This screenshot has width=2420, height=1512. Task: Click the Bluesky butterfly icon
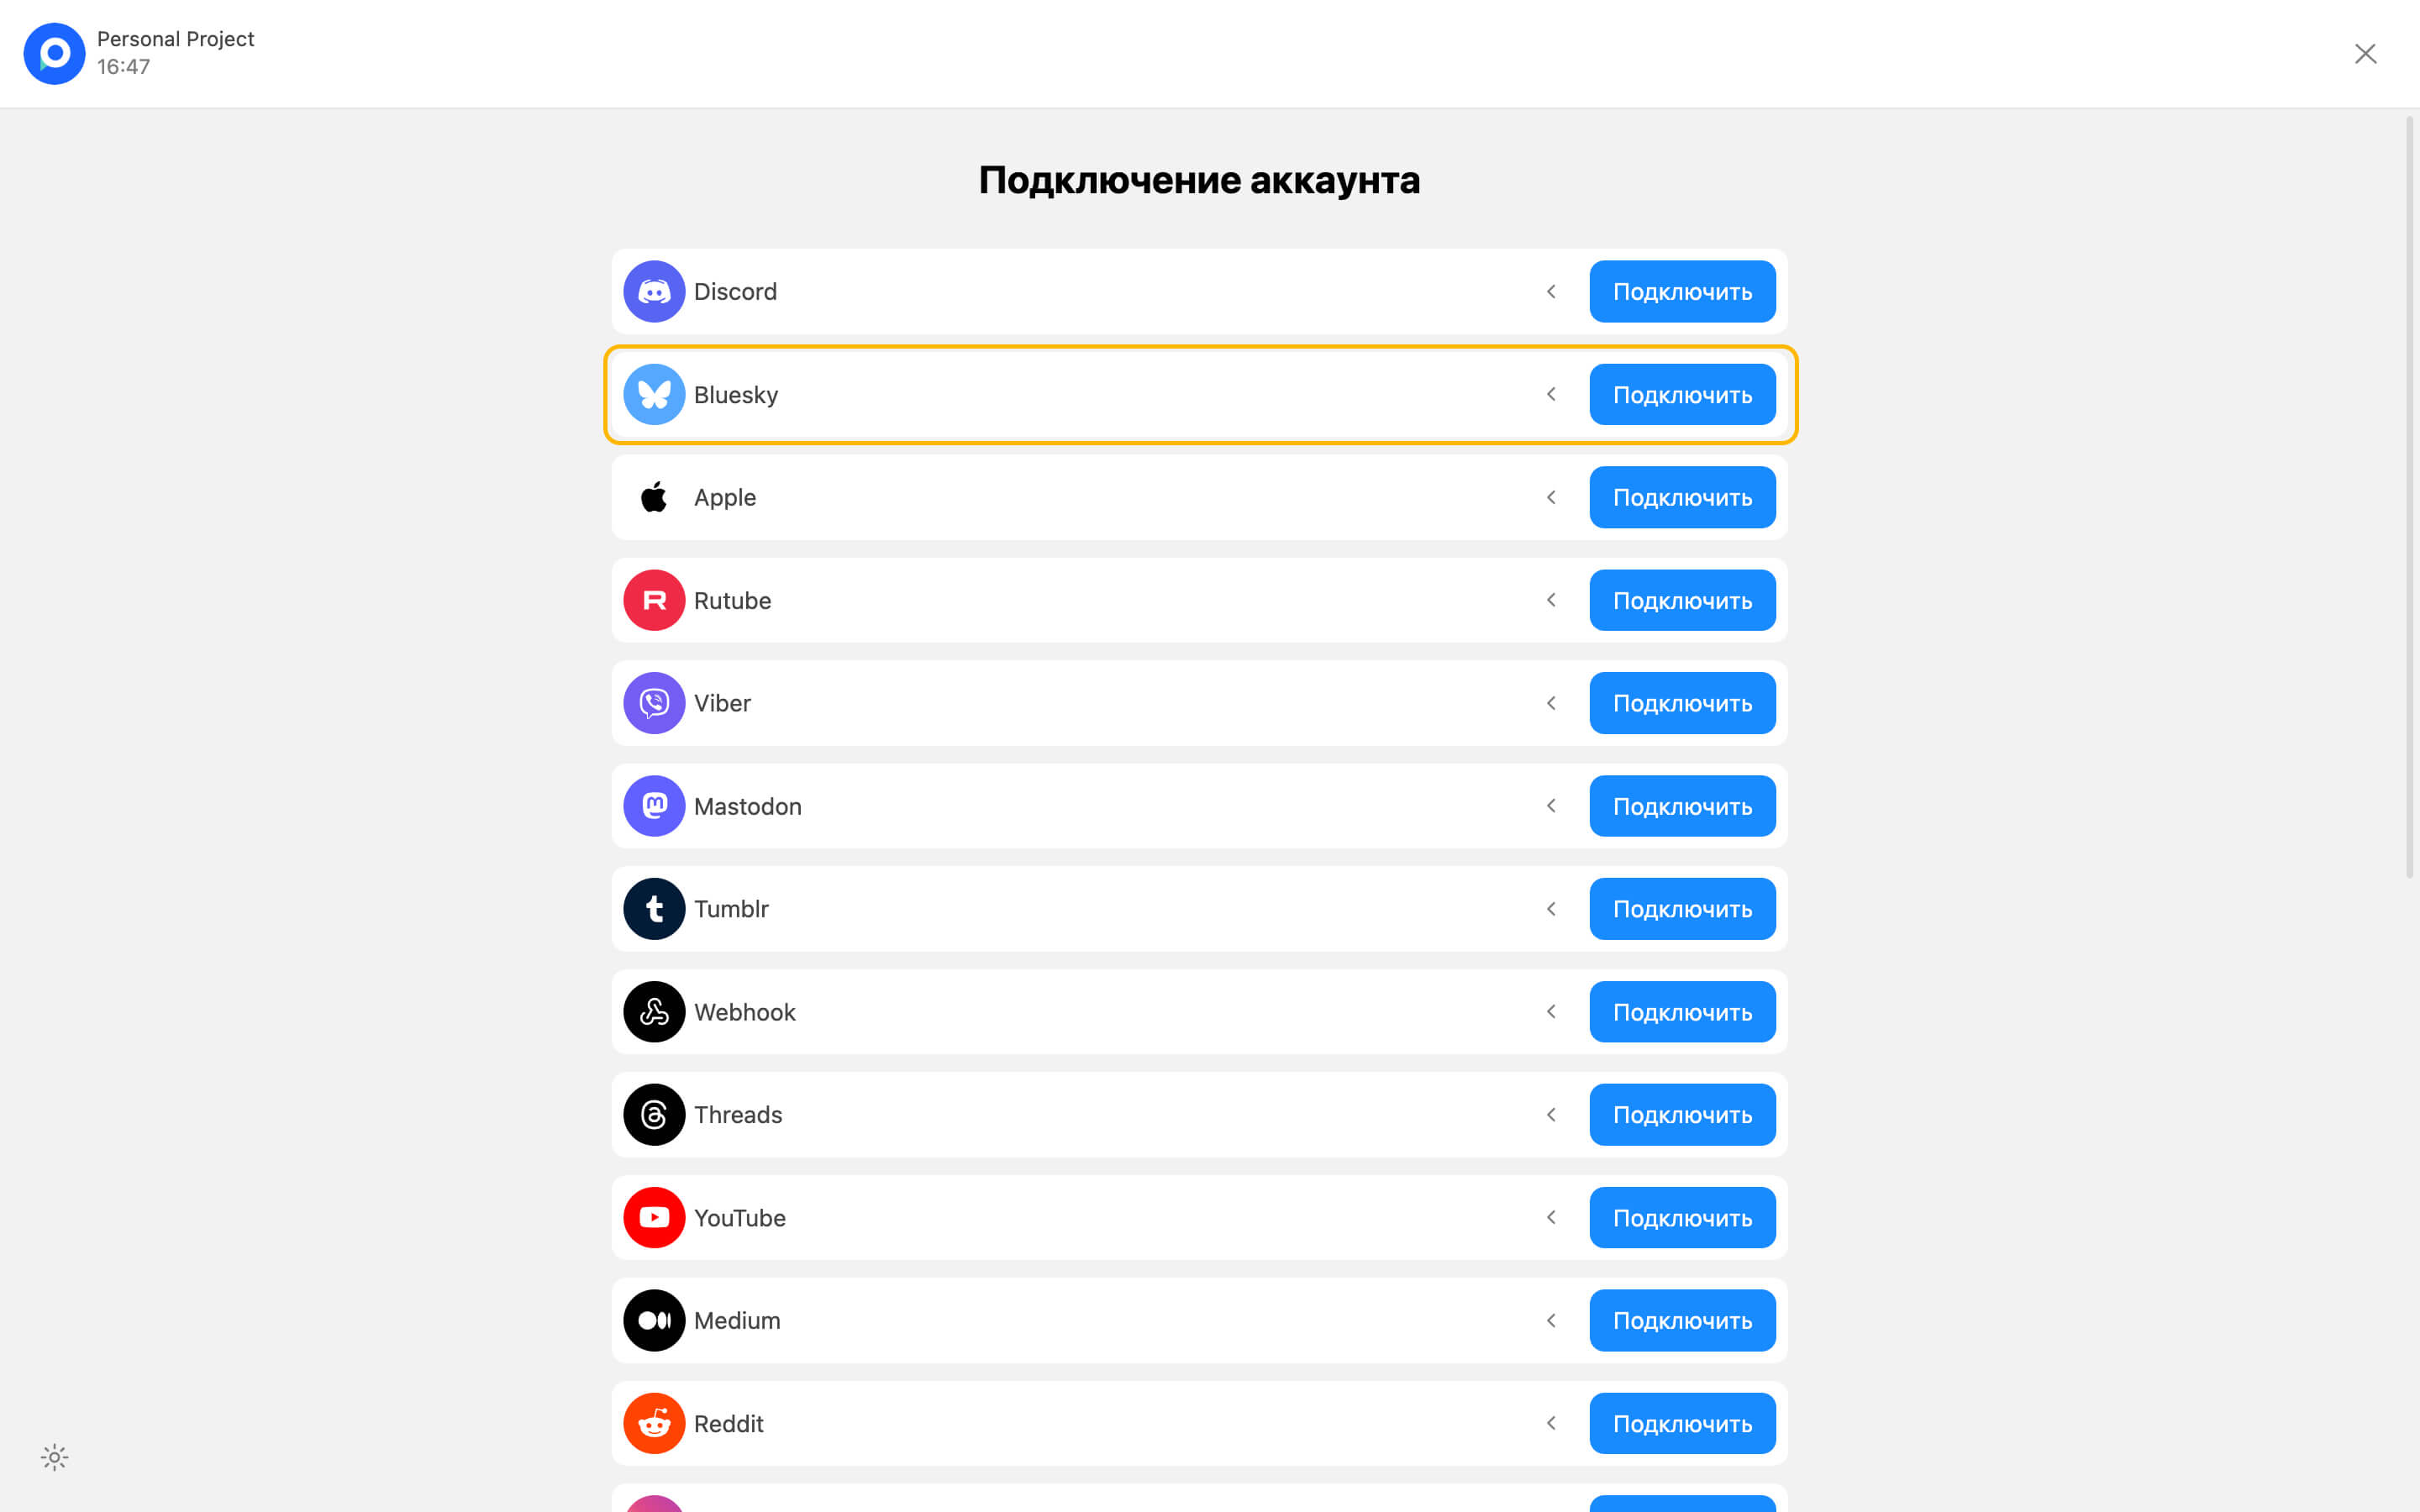click(654, 395)
